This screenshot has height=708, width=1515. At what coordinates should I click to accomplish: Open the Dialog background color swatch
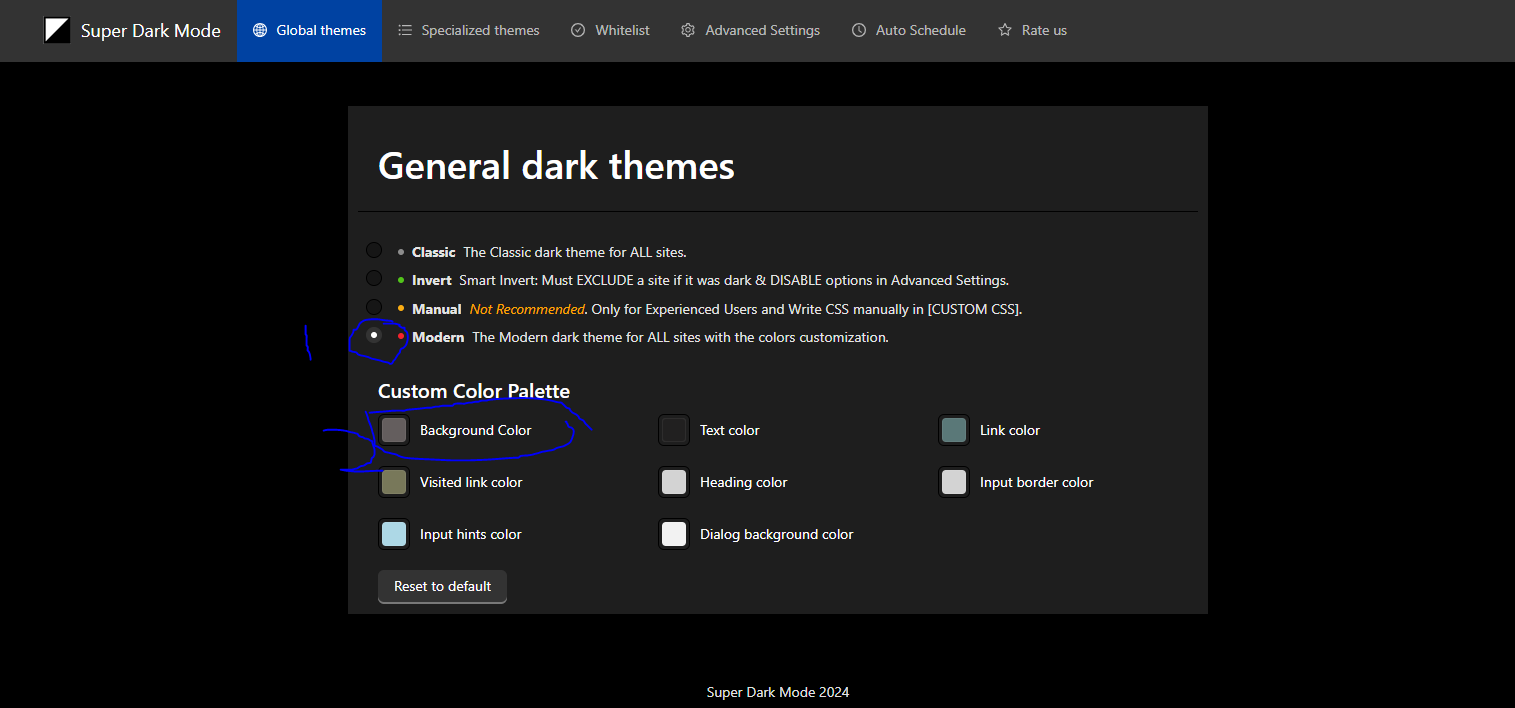coord(674,534)
